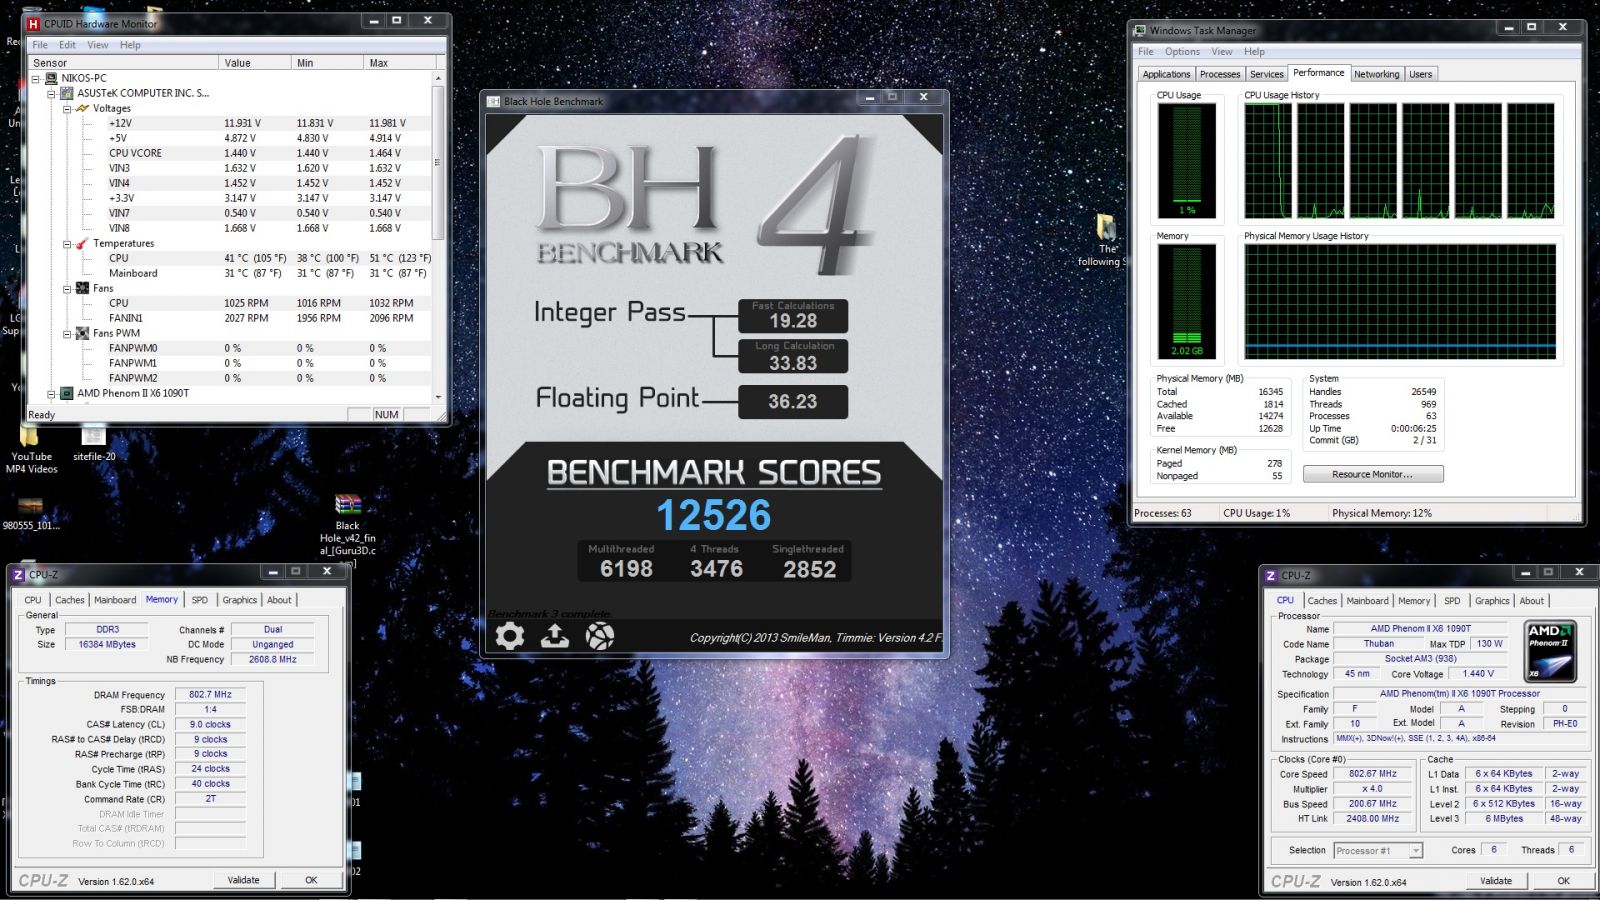Click the HWMonitor vertical scrollbar thumb

pyautogui.click(x=438, y=162)
